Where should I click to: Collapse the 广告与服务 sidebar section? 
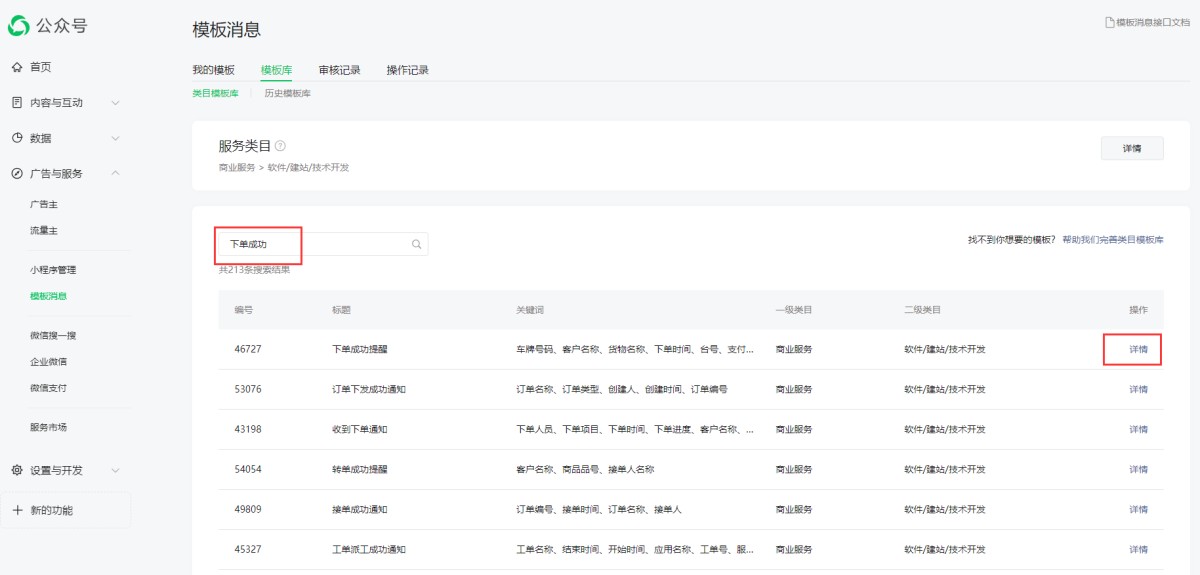tap(115, 173)
